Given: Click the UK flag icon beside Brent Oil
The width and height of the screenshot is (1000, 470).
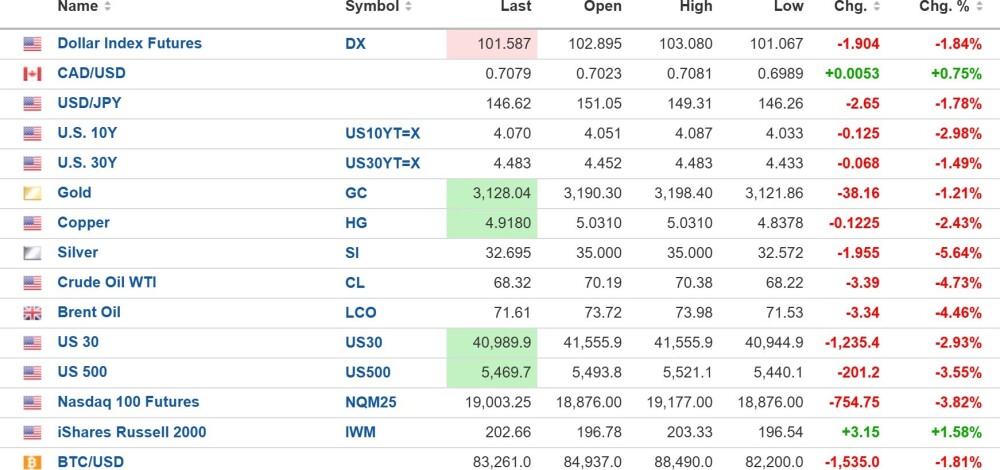Looking at the screenshot, I should click(x=32, y=313).
